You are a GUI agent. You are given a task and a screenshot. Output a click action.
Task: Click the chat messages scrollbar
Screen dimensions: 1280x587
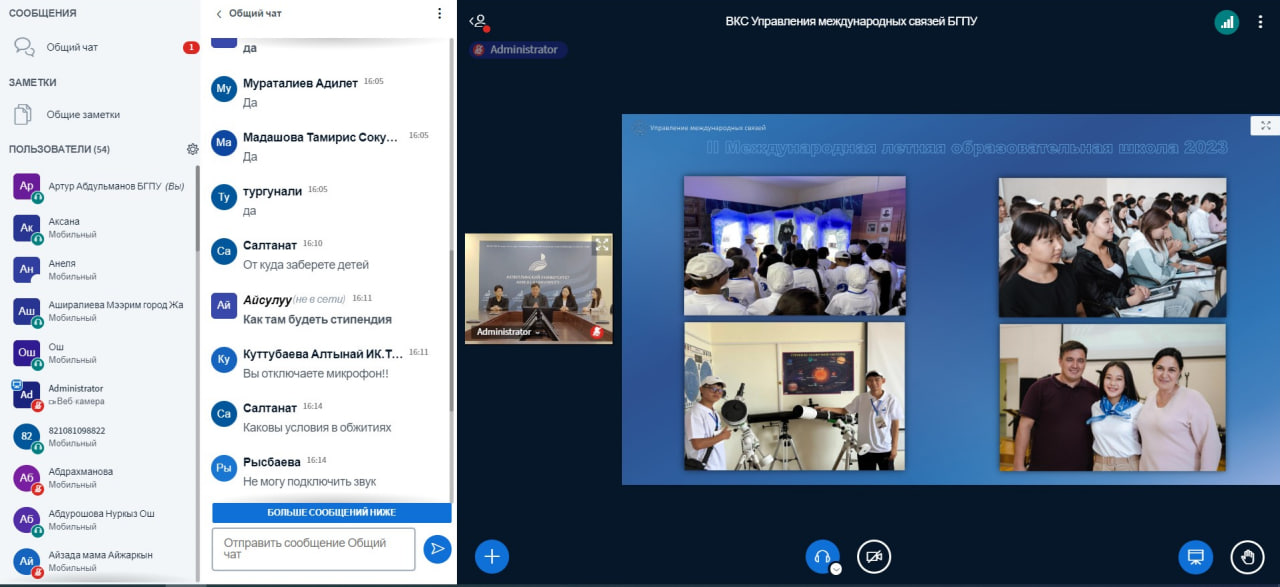(x=451, y=300)
